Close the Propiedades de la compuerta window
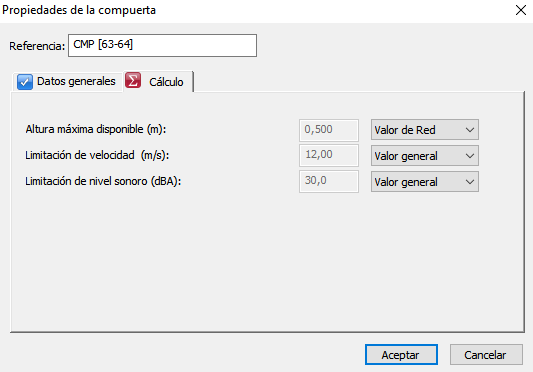533x372 pixels. click(x=520, y=10)
